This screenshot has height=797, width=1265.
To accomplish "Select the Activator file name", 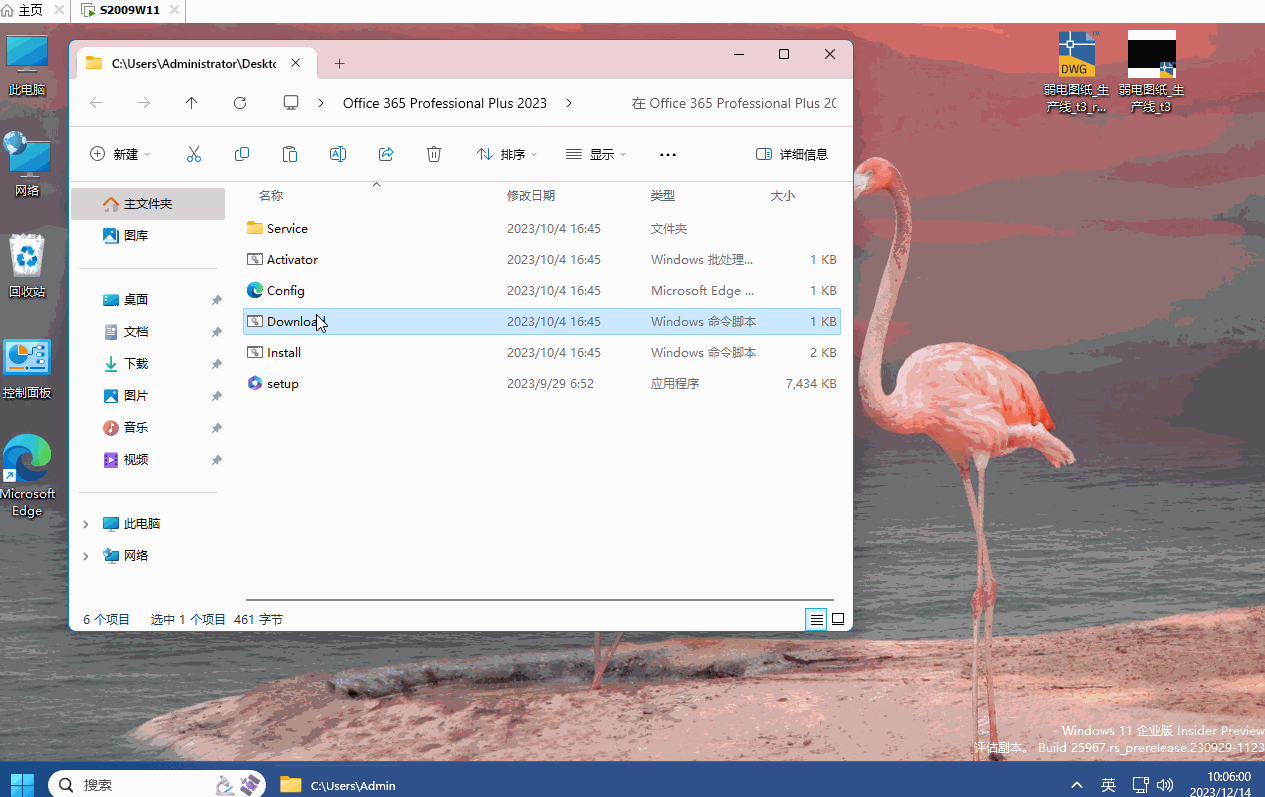I will 292,259.
